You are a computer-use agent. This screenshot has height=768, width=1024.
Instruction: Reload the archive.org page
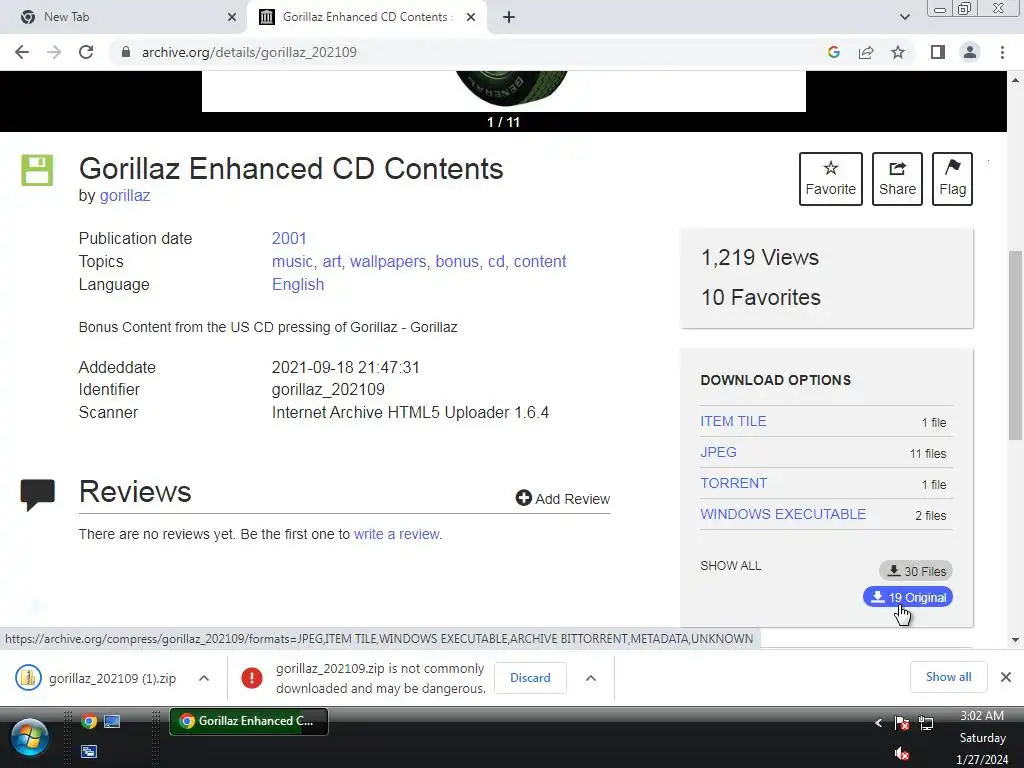coord(86,52)
